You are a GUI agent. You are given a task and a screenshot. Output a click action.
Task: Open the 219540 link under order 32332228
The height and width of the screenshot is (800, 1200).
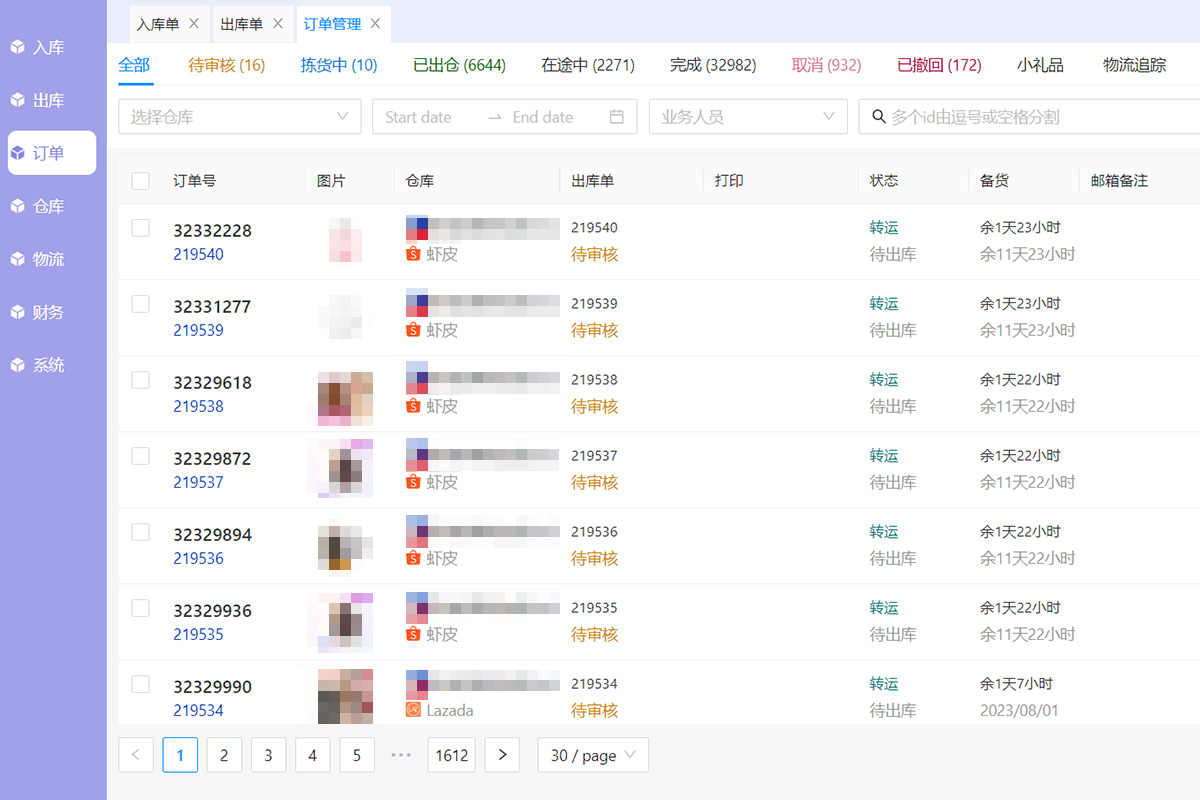198,254
